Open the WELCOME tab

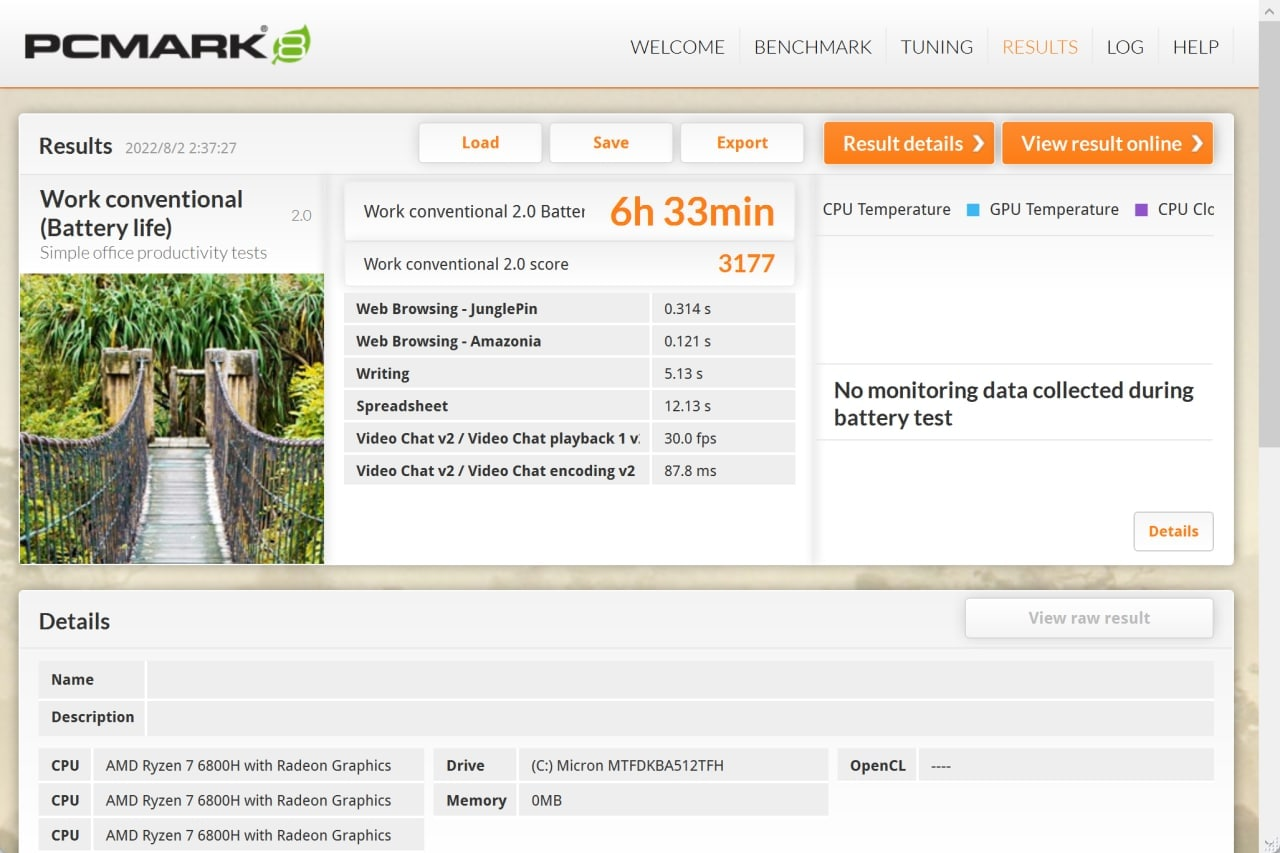click(x=677, y=47)
